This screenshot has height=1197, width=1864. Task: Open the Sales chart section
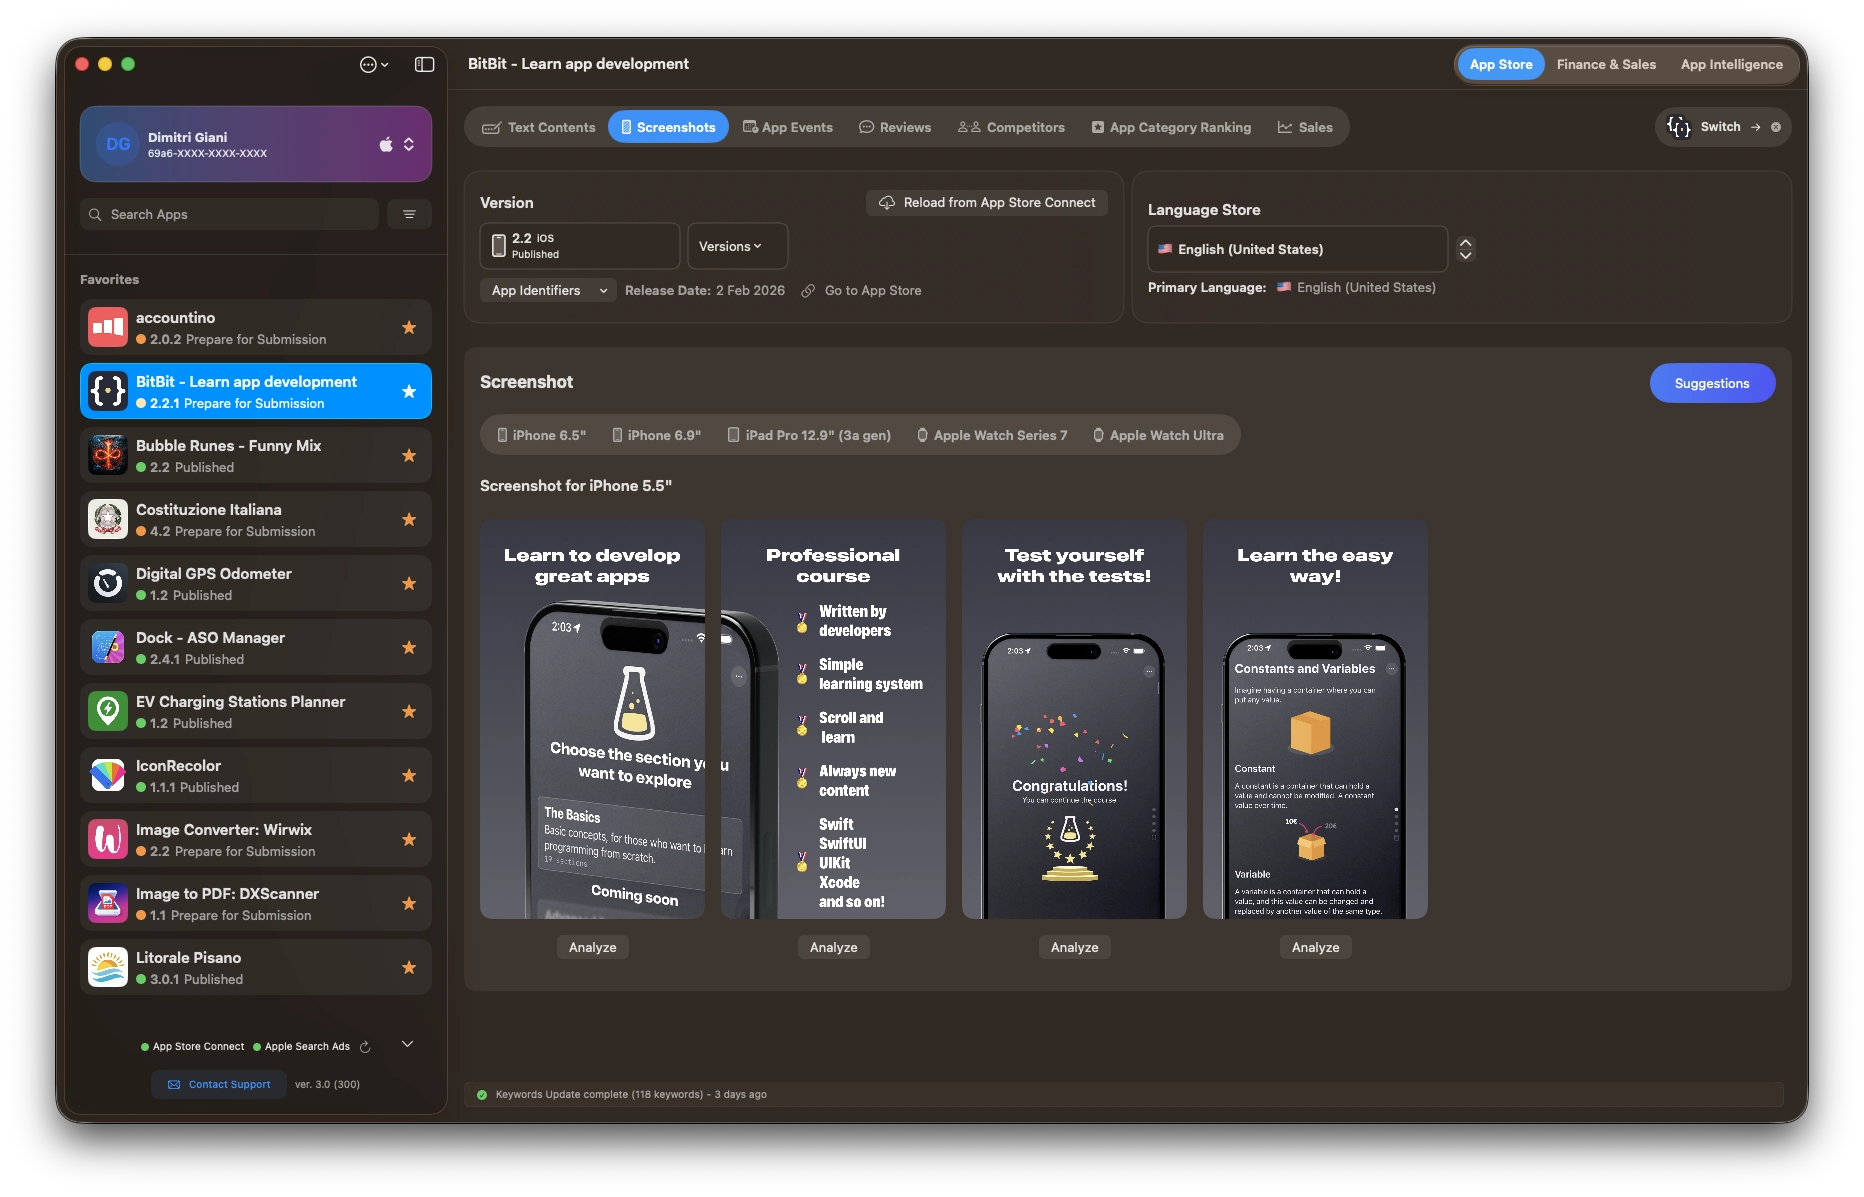1284,127
